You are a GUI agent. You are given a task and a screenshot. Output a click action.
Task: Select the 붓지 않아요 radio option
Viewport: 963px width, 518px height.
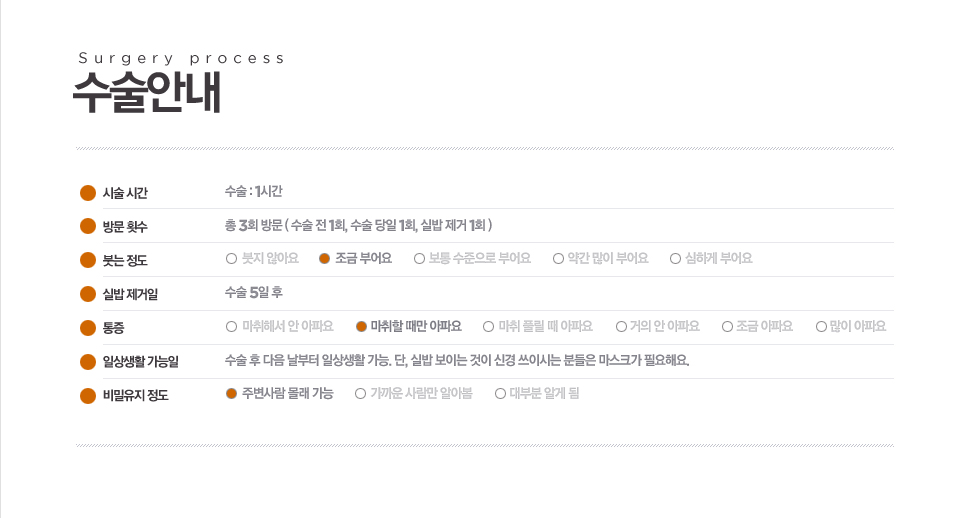coord(232,258)
